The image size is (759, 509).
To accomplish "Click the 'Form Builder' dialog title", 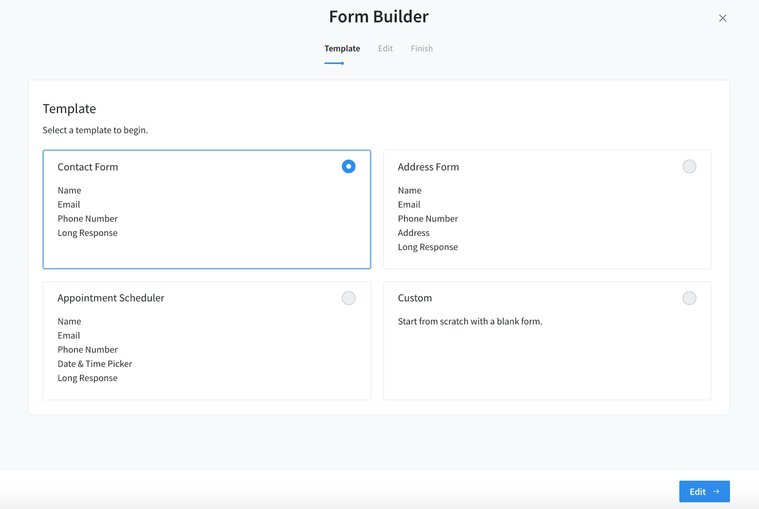I will click(379, 17).
